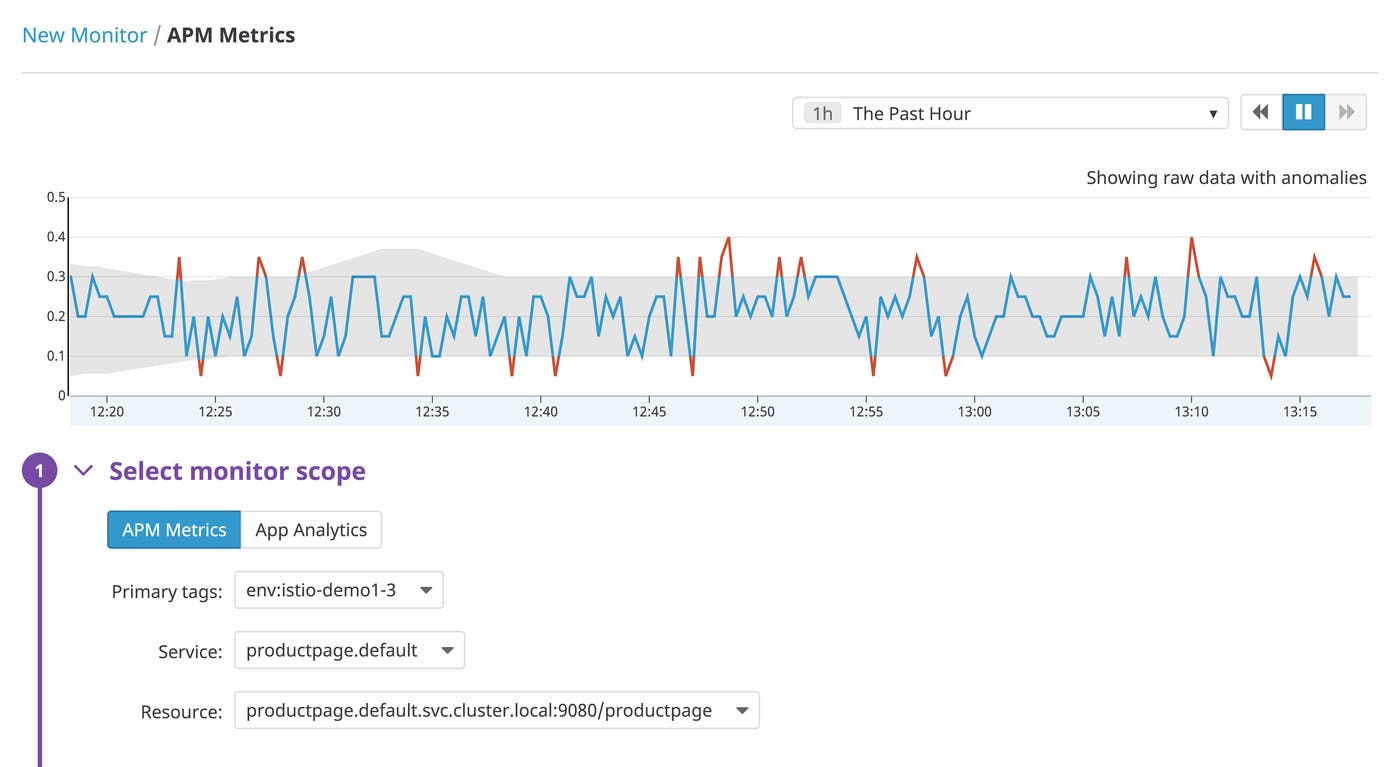Click the Showing raw data with anomalies text
This screenshot has width=1400, height=767.
click(x=1226, y=178)
